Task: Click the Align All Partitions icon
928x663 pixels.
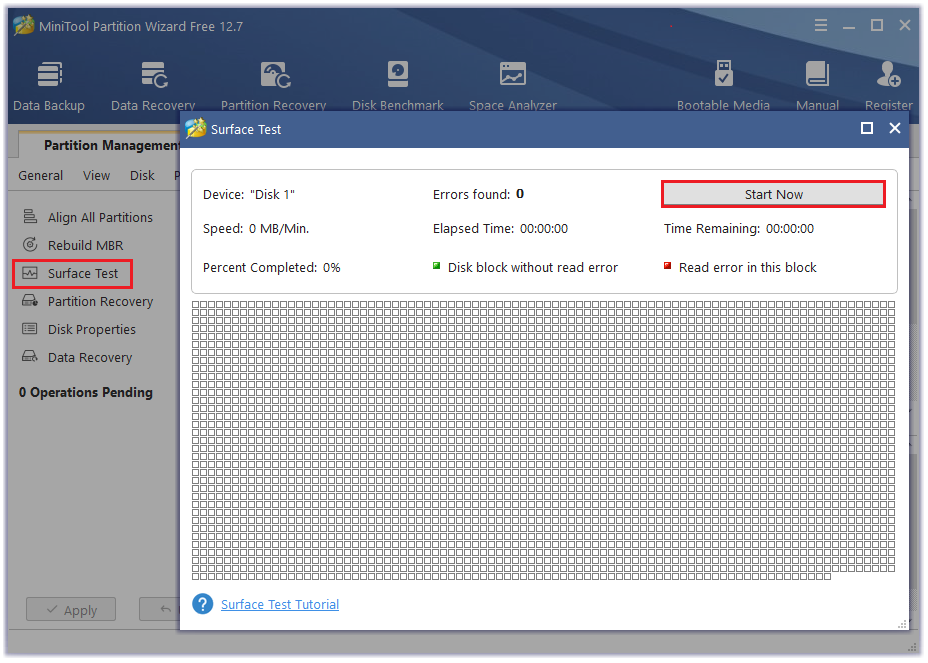Action: click(x=30, y=217)
